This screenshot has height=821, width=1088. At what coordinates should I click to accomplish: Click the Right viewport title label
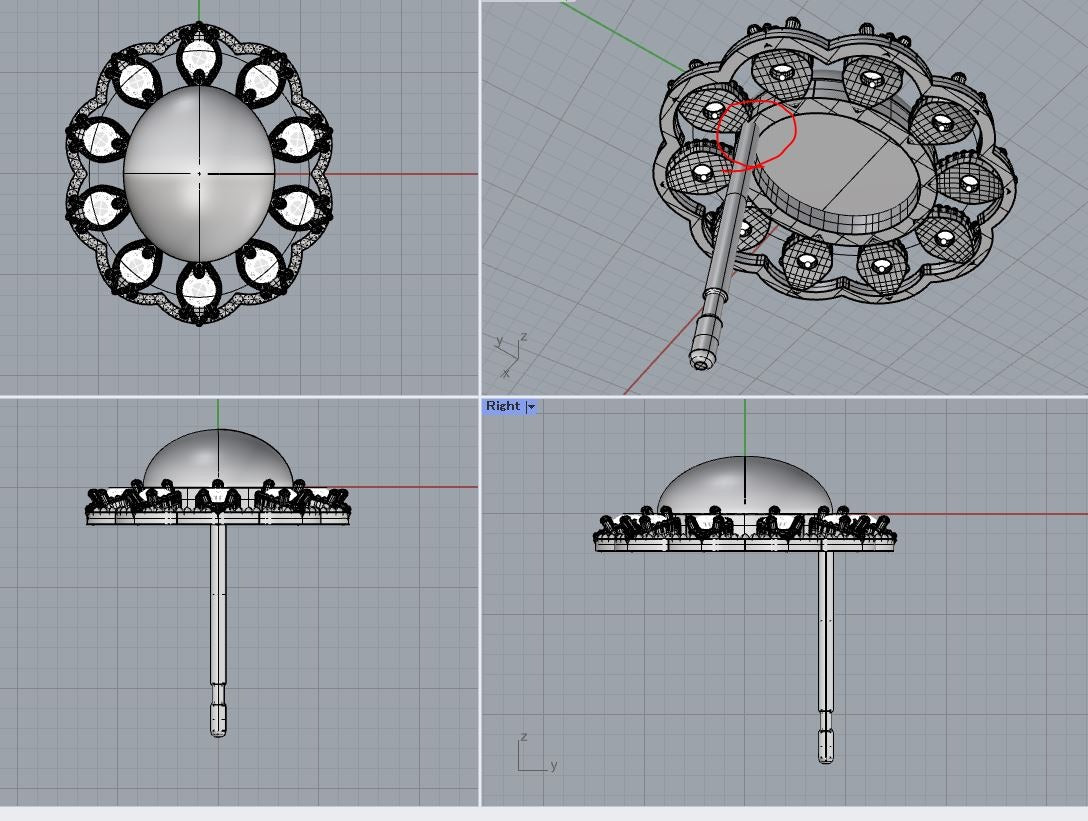(502, 406)
